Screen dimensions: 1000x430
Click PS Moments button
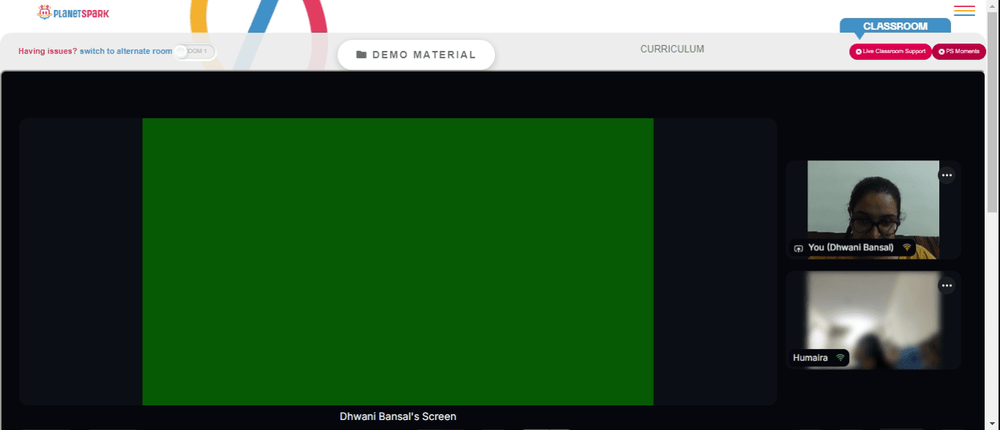[959, 52]
